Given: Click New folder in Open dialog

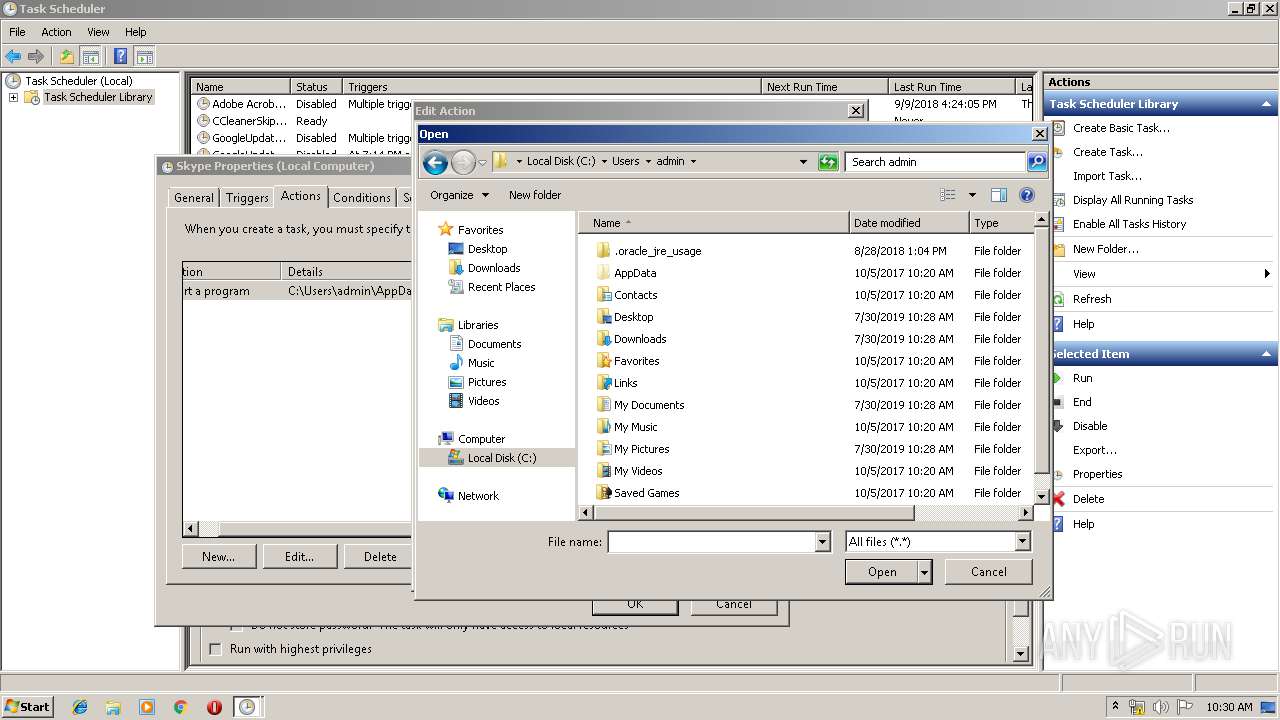Looking at the screenshot, I should (535, 195).
